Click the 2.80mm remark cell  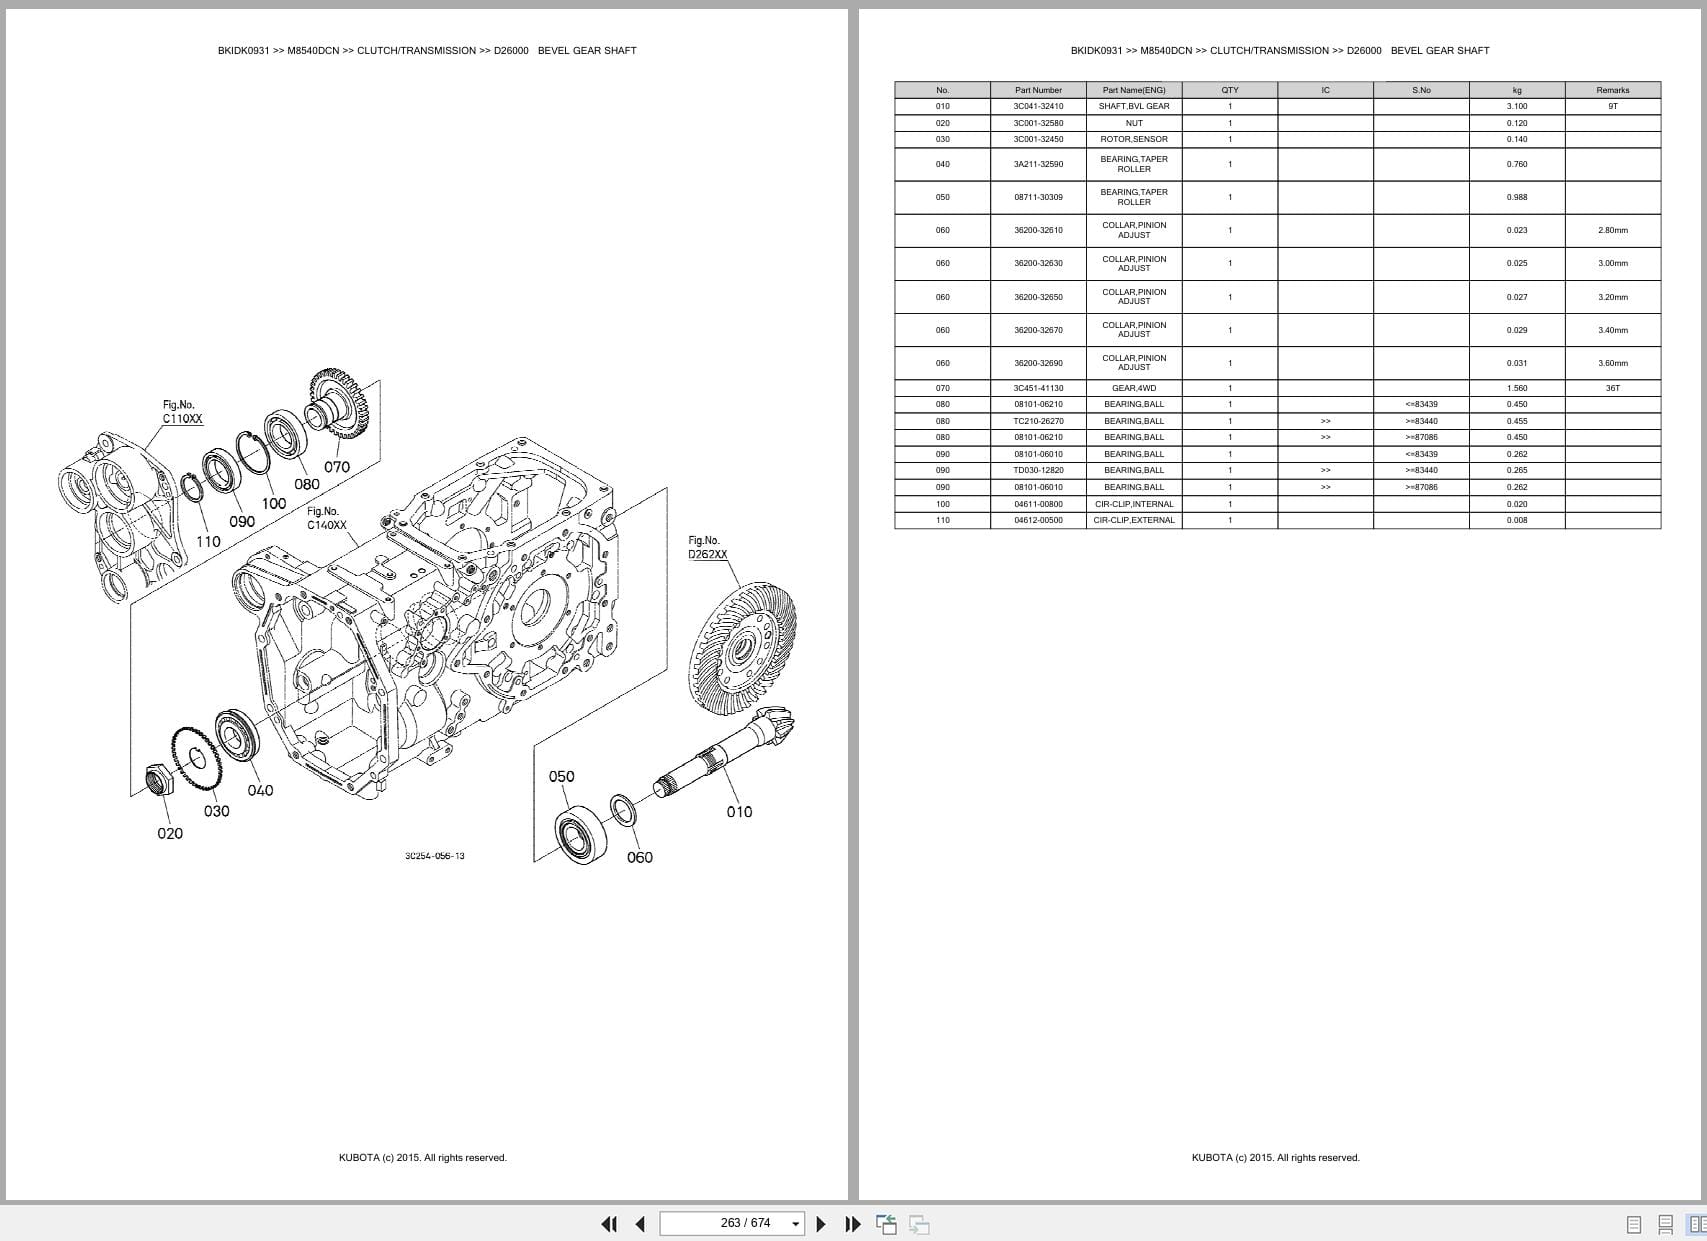tap(1612, 230)
